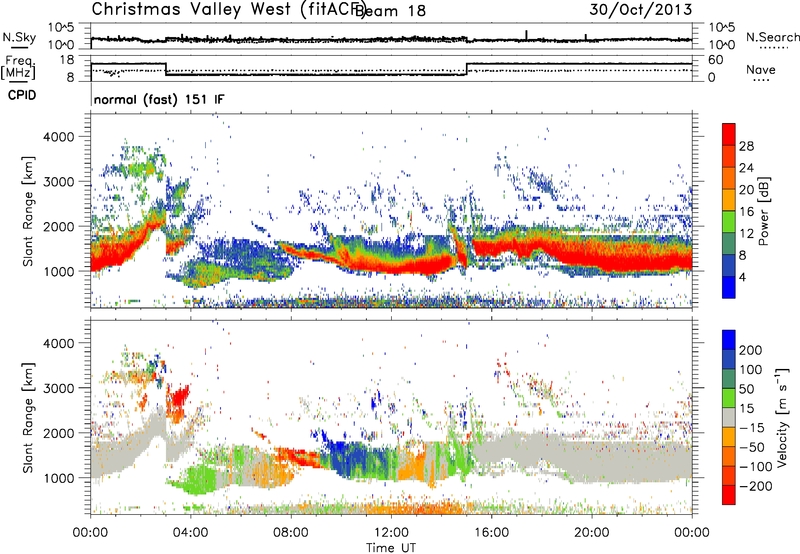The width and height of the screenshot is (800, 554).
Task: Select the 'Time UT' axis title
Action: point(391,548)
